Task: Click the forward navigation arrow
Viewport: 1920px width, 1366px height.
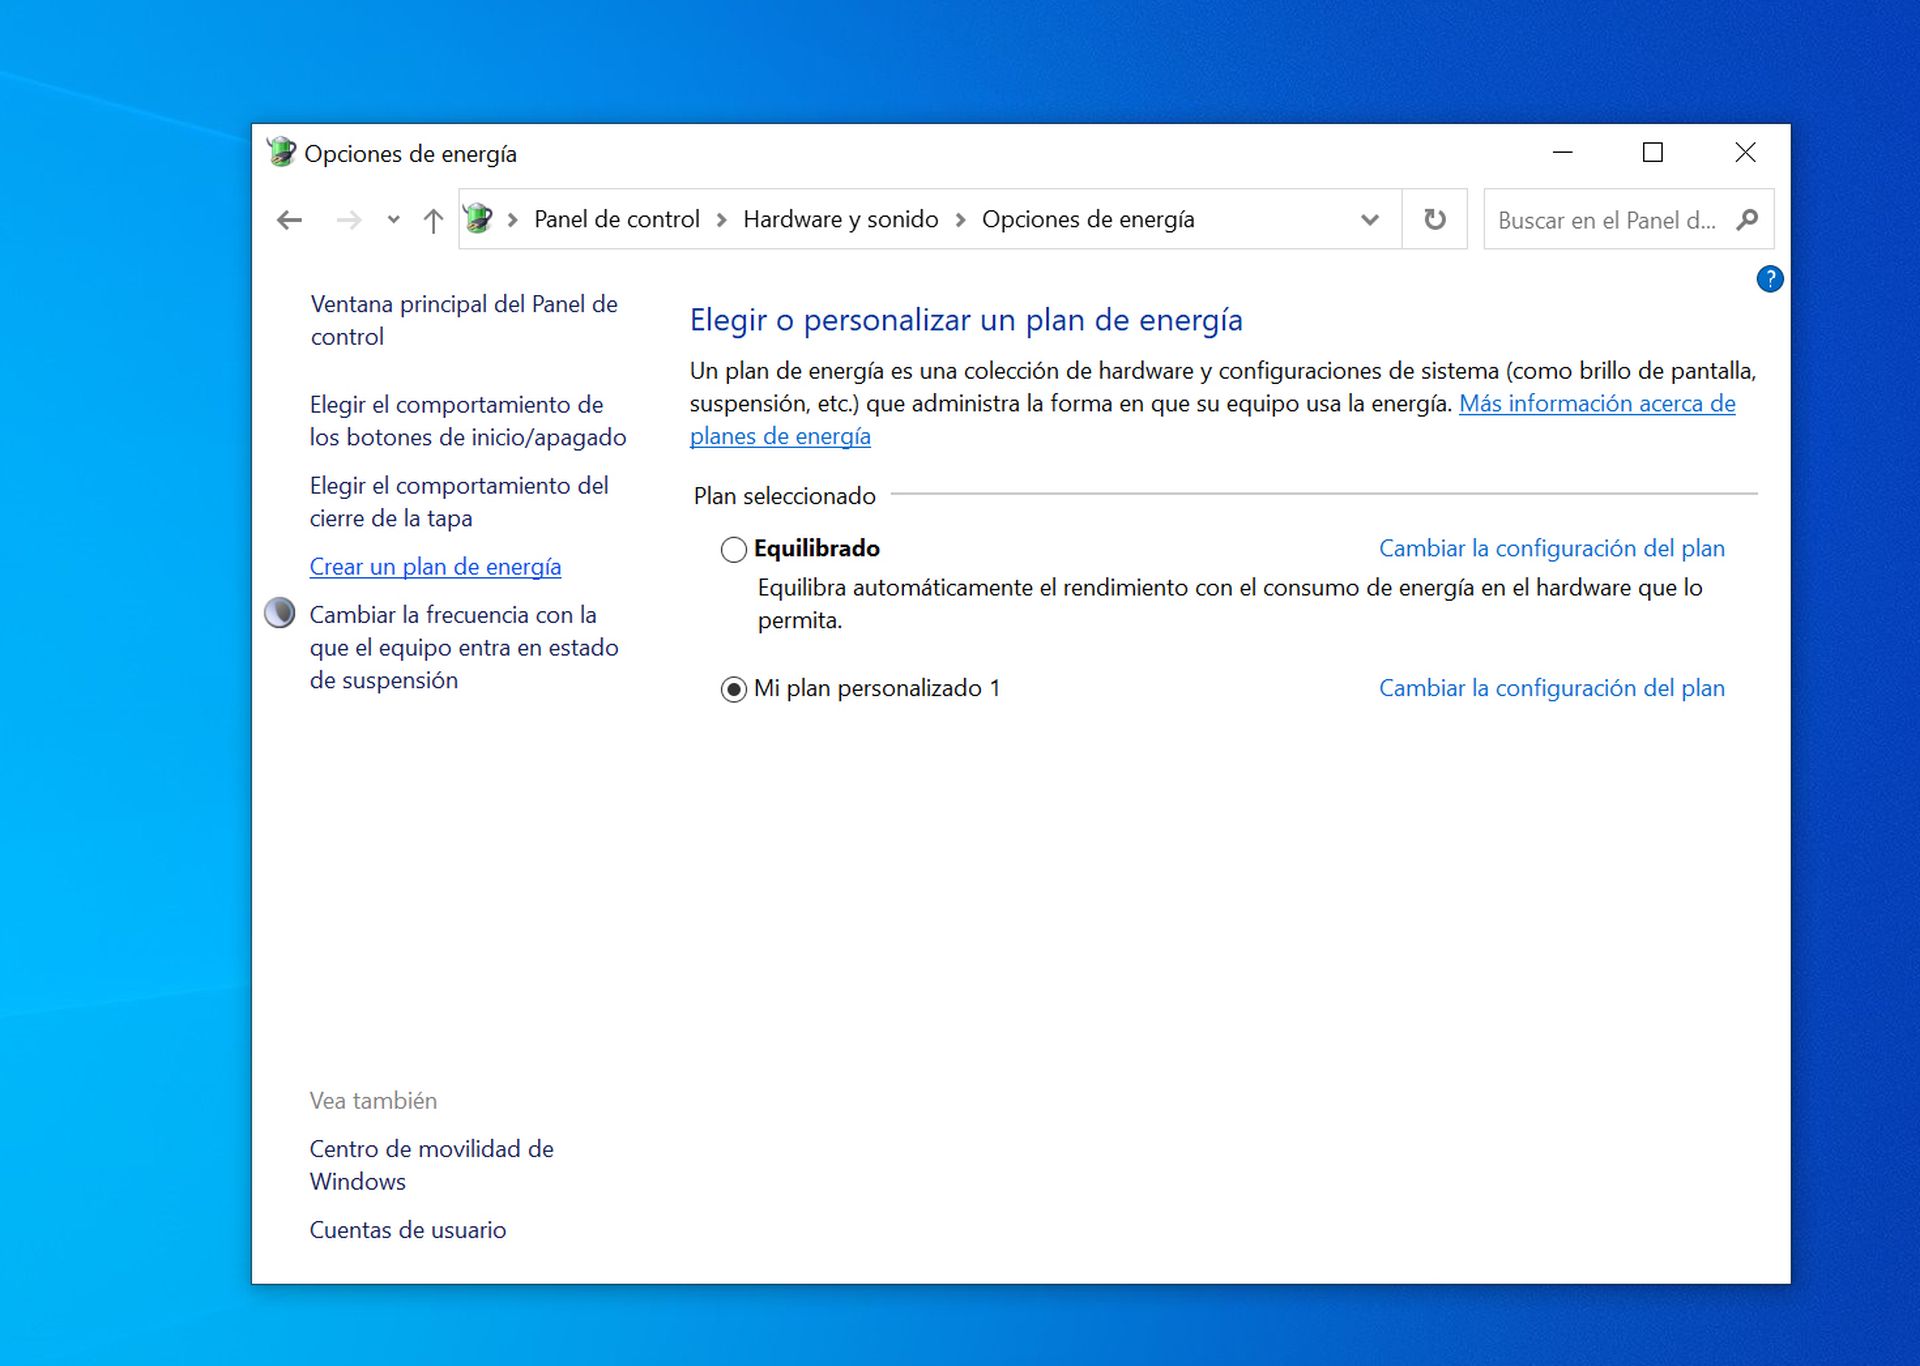Action: 348,220
